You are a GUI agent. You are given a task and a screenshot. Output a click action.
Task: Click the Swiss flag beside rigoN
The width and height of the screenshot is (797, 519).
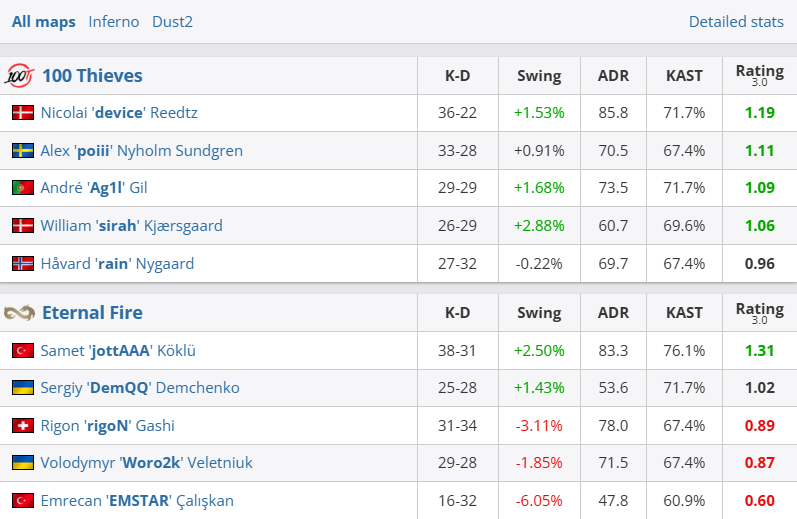22,426
